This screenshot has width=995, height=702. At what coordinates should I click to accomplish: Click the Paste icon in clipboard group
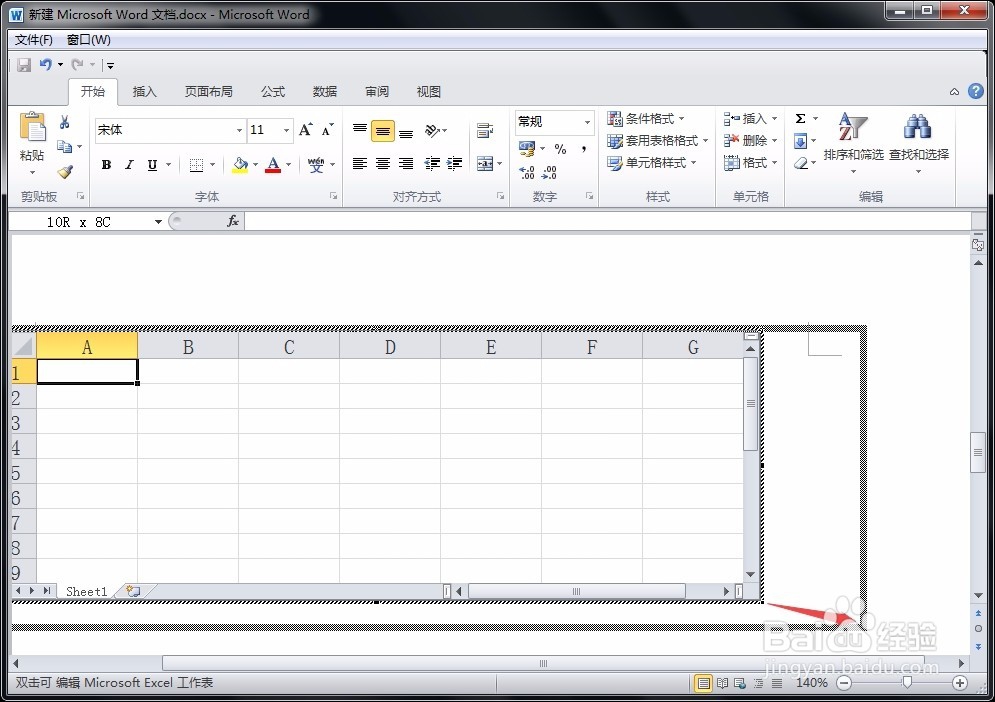pos(32,127)
